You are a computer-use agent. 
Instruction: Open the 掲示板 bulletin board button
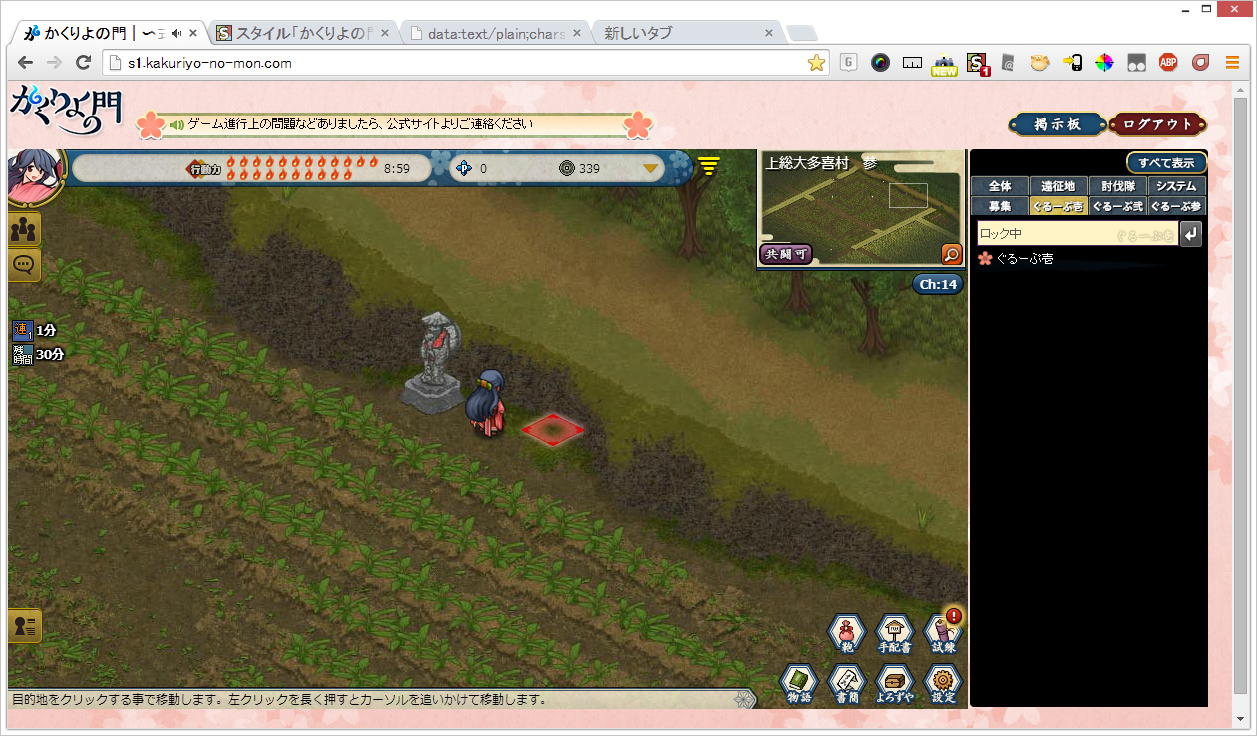click(1057, 124)
